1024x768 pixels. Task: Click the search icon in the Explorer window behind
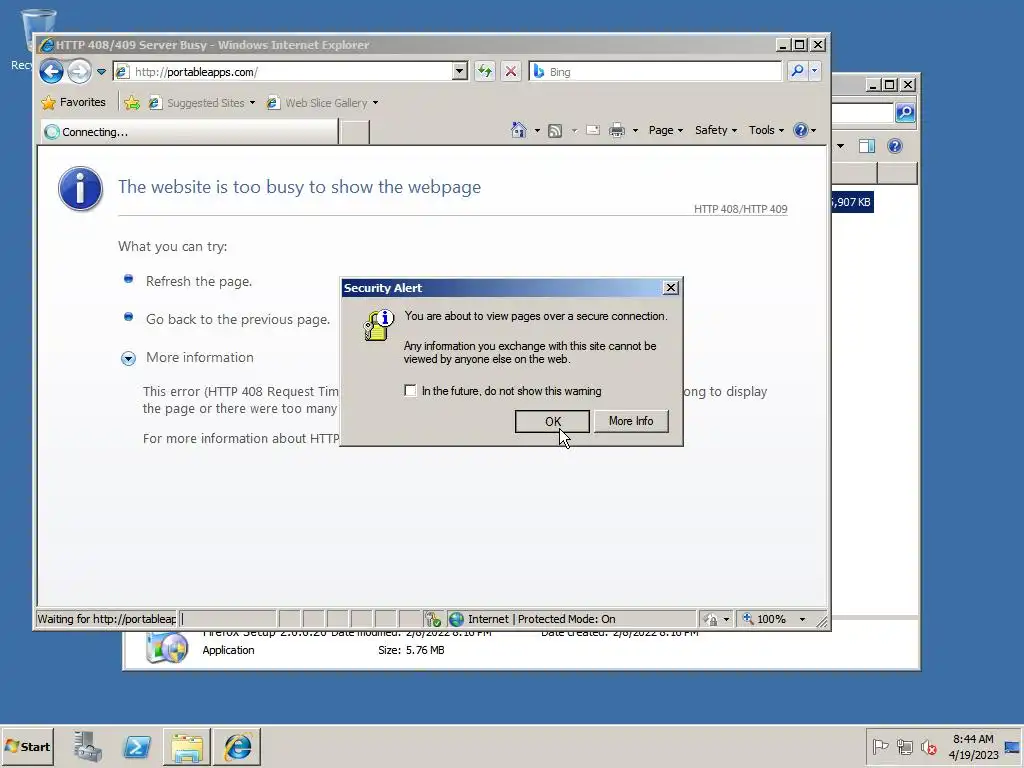coord(905,113)
